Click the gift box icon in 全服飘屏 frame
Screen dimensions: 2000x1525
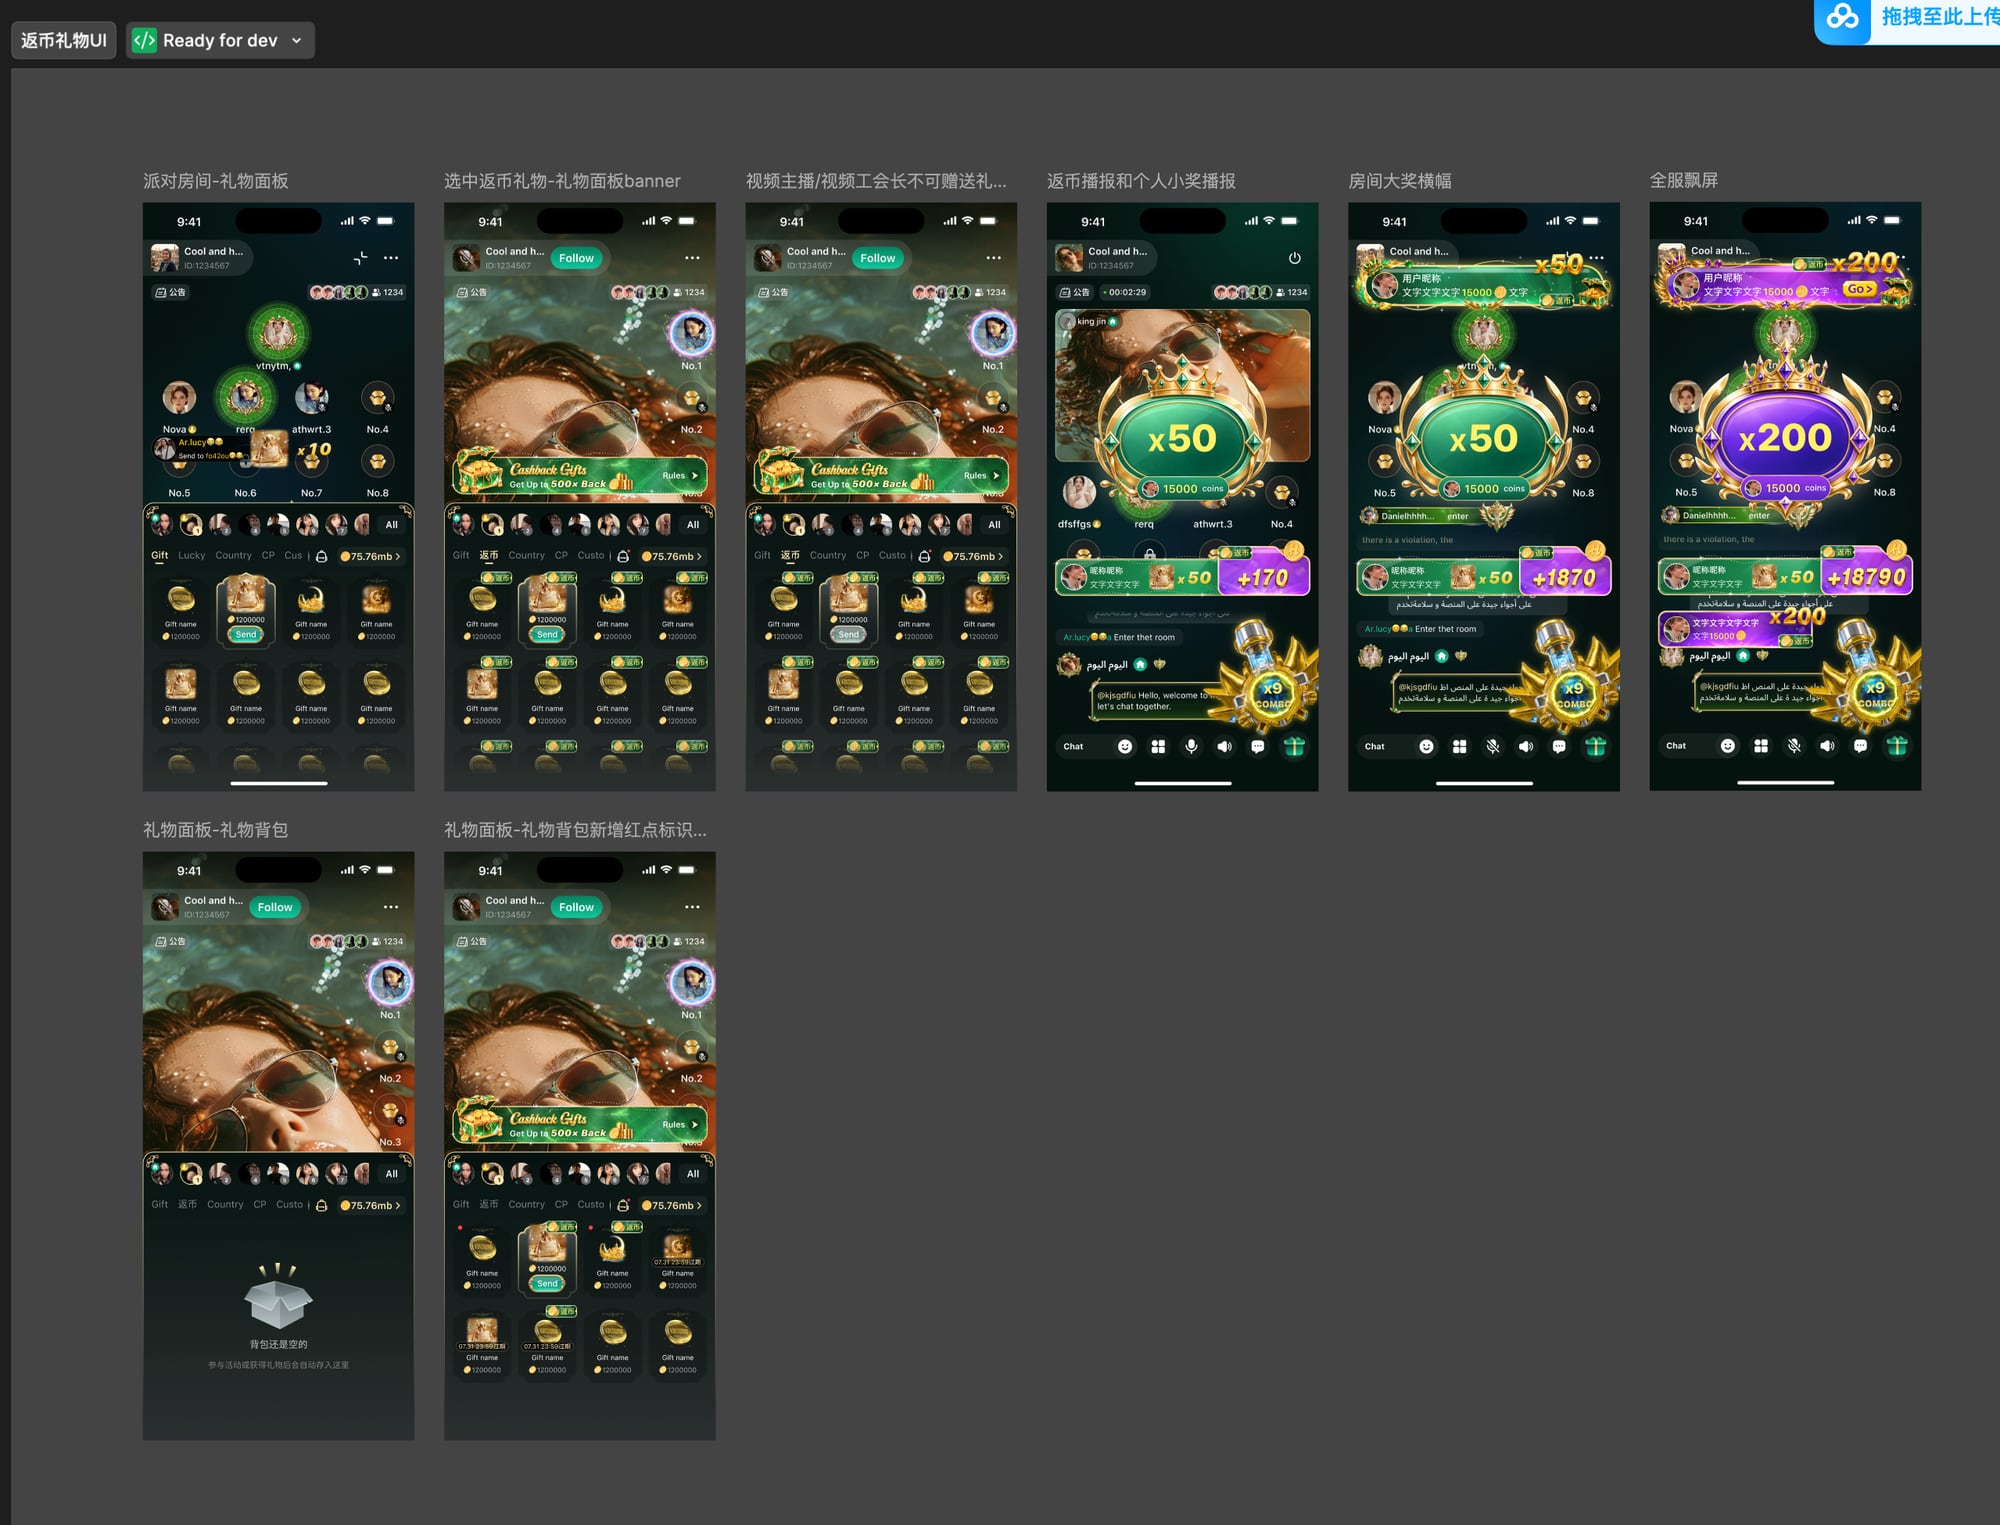(1896, 746)
